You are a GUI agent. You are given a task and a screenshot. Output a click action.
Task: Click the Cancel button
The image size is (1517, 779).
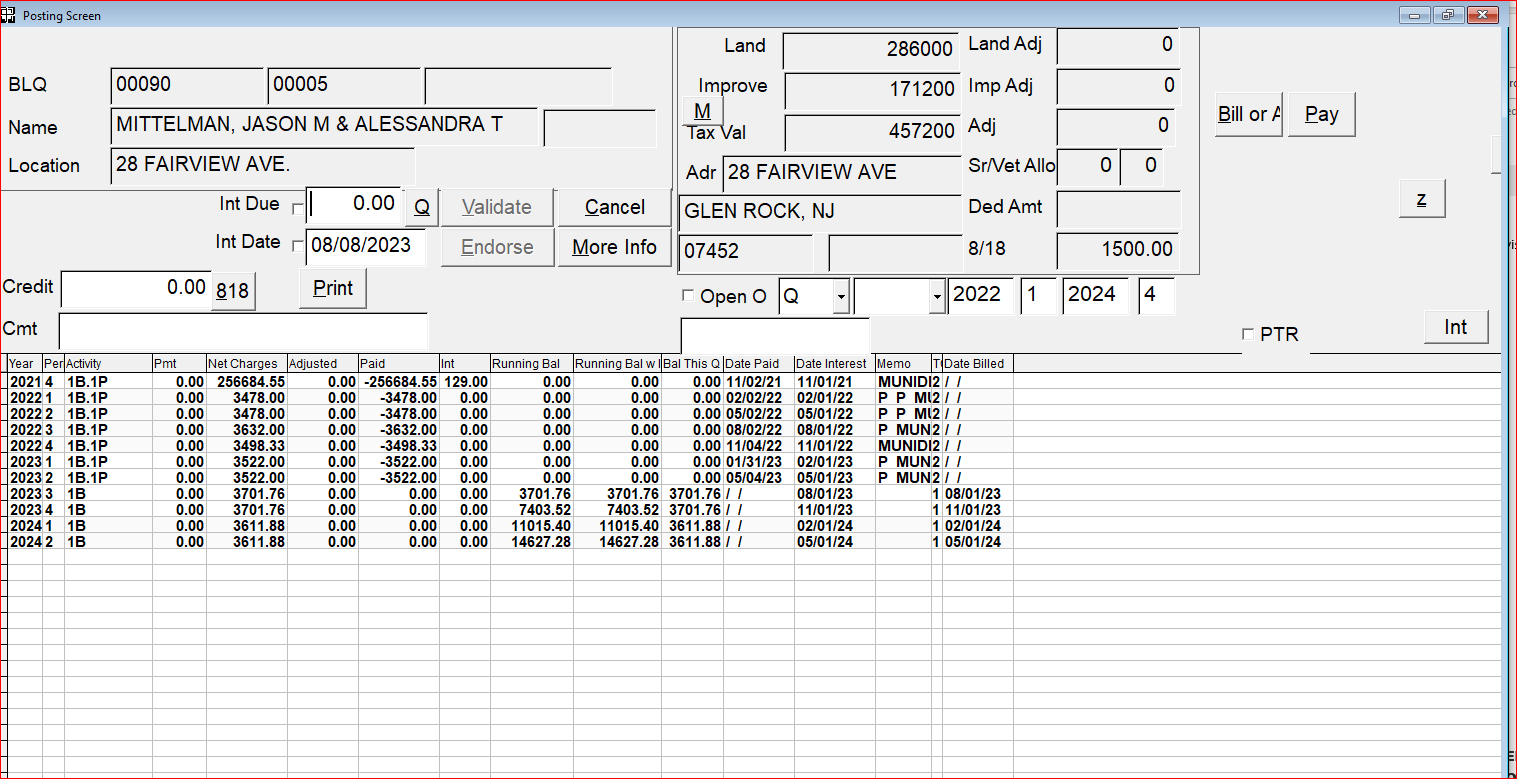(614, 207)
